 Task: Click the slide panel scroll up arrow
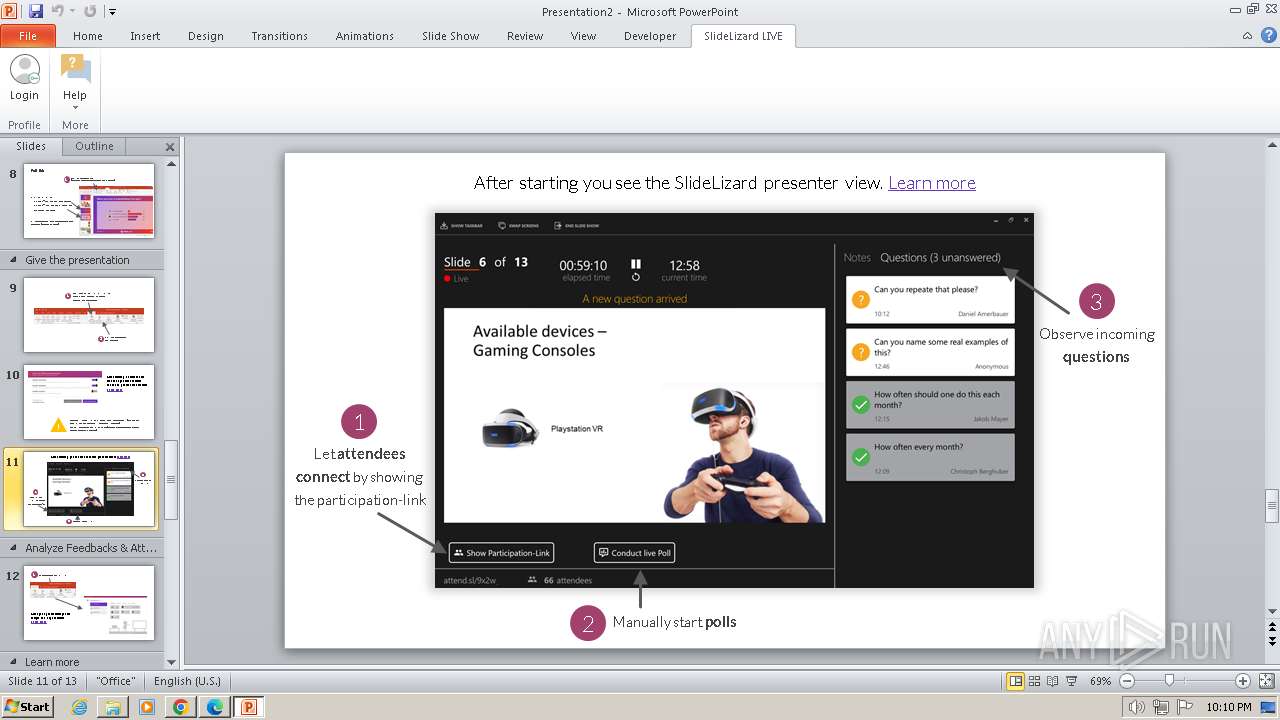point(171,163)
